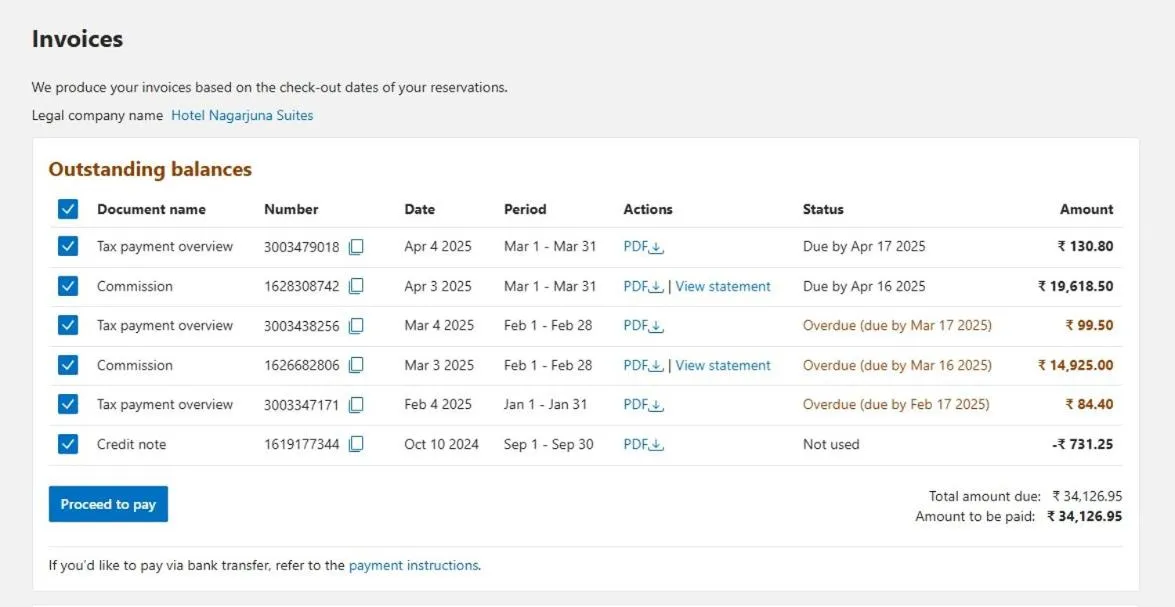Copy invoice number 3003438256
Image resolution: width=1175 pixels, height=607 pixels.
[356, 326]
